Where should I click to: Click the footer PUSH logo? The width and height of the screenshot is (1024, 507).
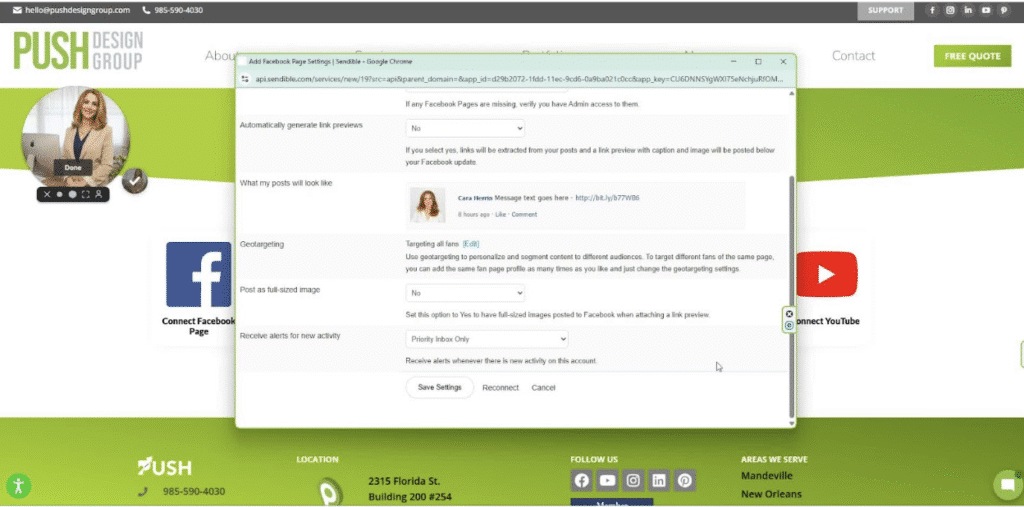[165, 466]
